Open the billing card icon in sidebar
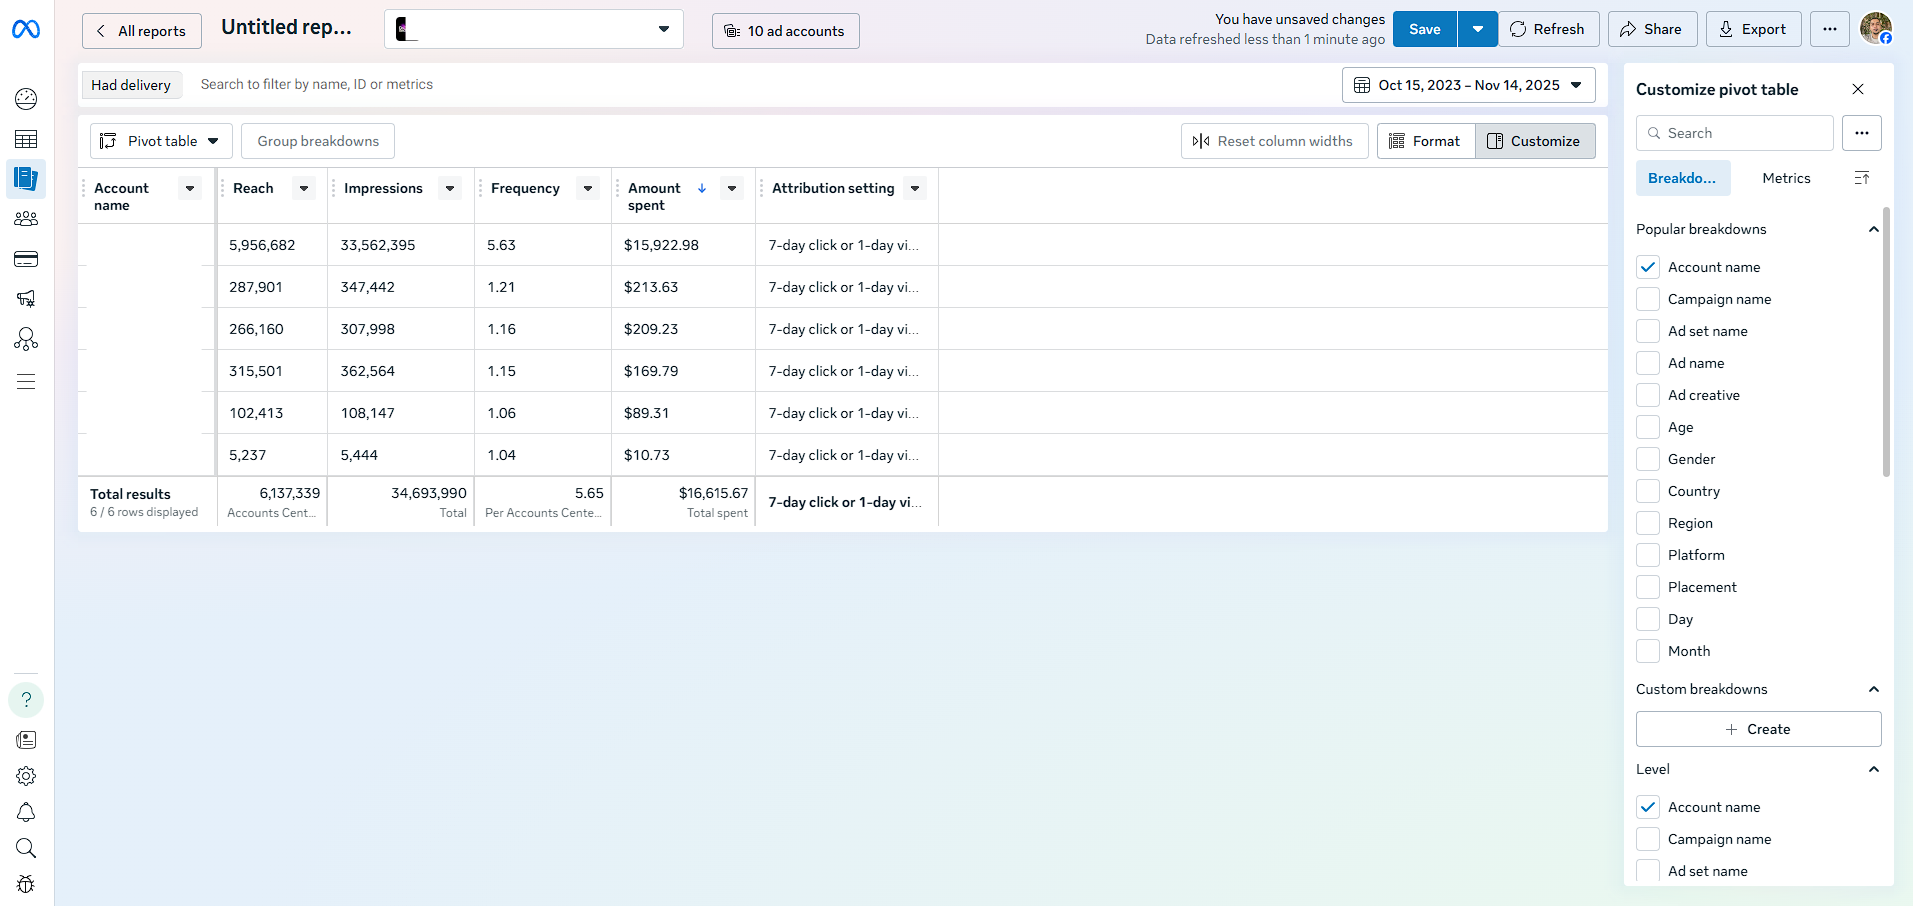Image resolution: width=1913 pixels, height=906 pixels. [x=26, y=259]
